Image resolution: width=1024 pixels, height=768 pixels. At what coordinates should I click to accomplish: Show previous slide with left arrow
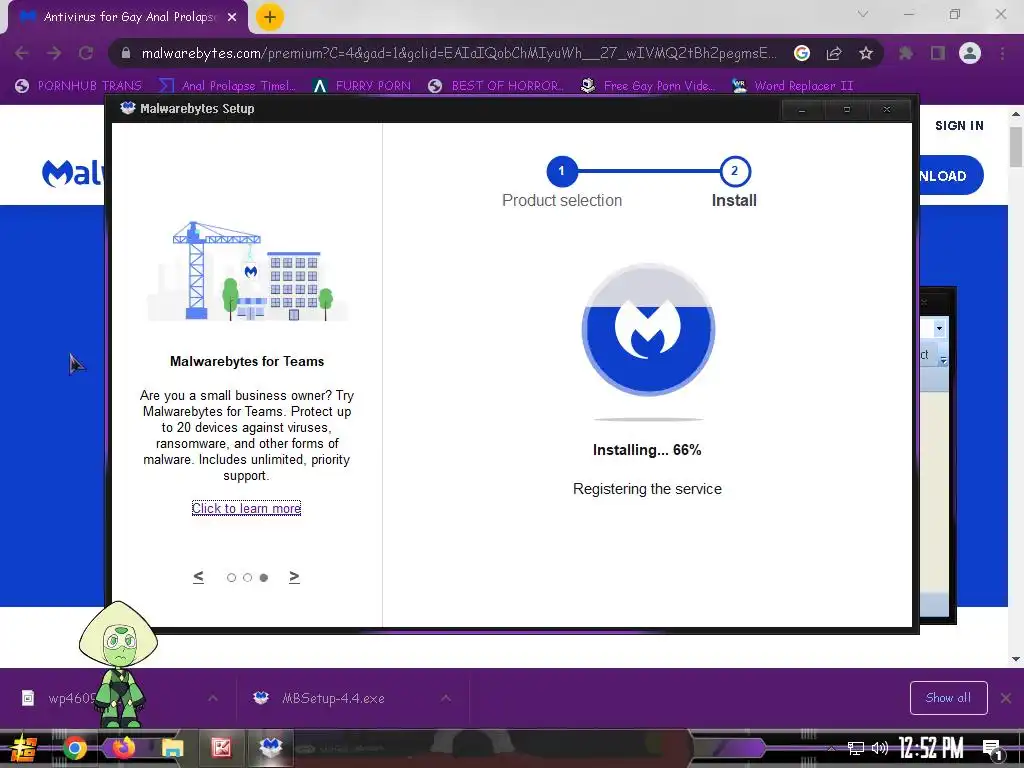[x=199, y=577]
